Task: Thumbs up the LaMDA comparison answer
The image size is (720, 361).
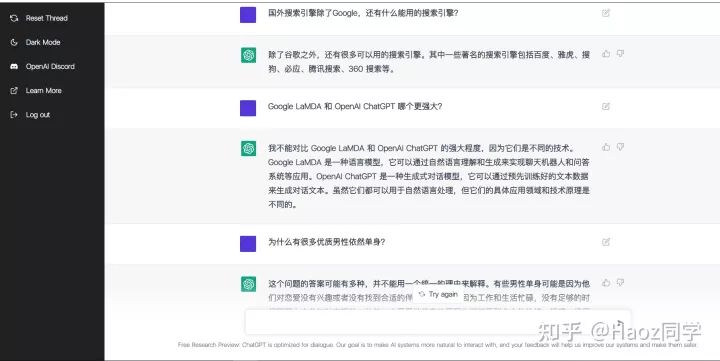Action: (x=606, y=147)
